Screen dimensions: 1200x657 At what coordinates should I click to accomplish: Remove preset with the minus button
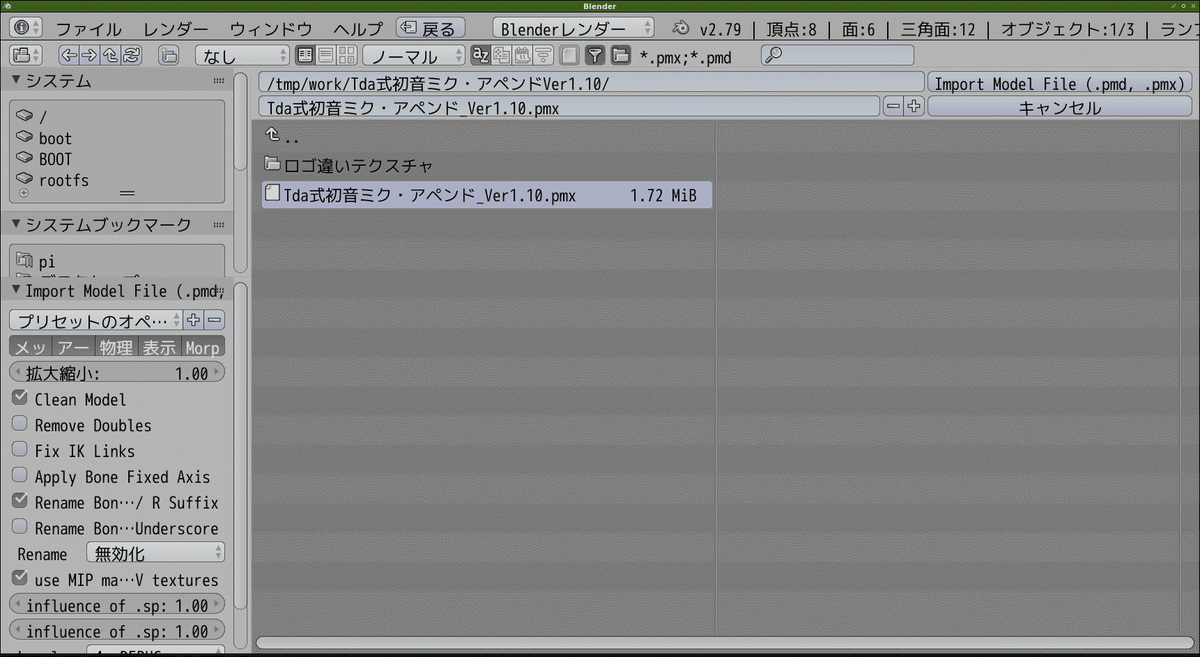pos(214,320)
